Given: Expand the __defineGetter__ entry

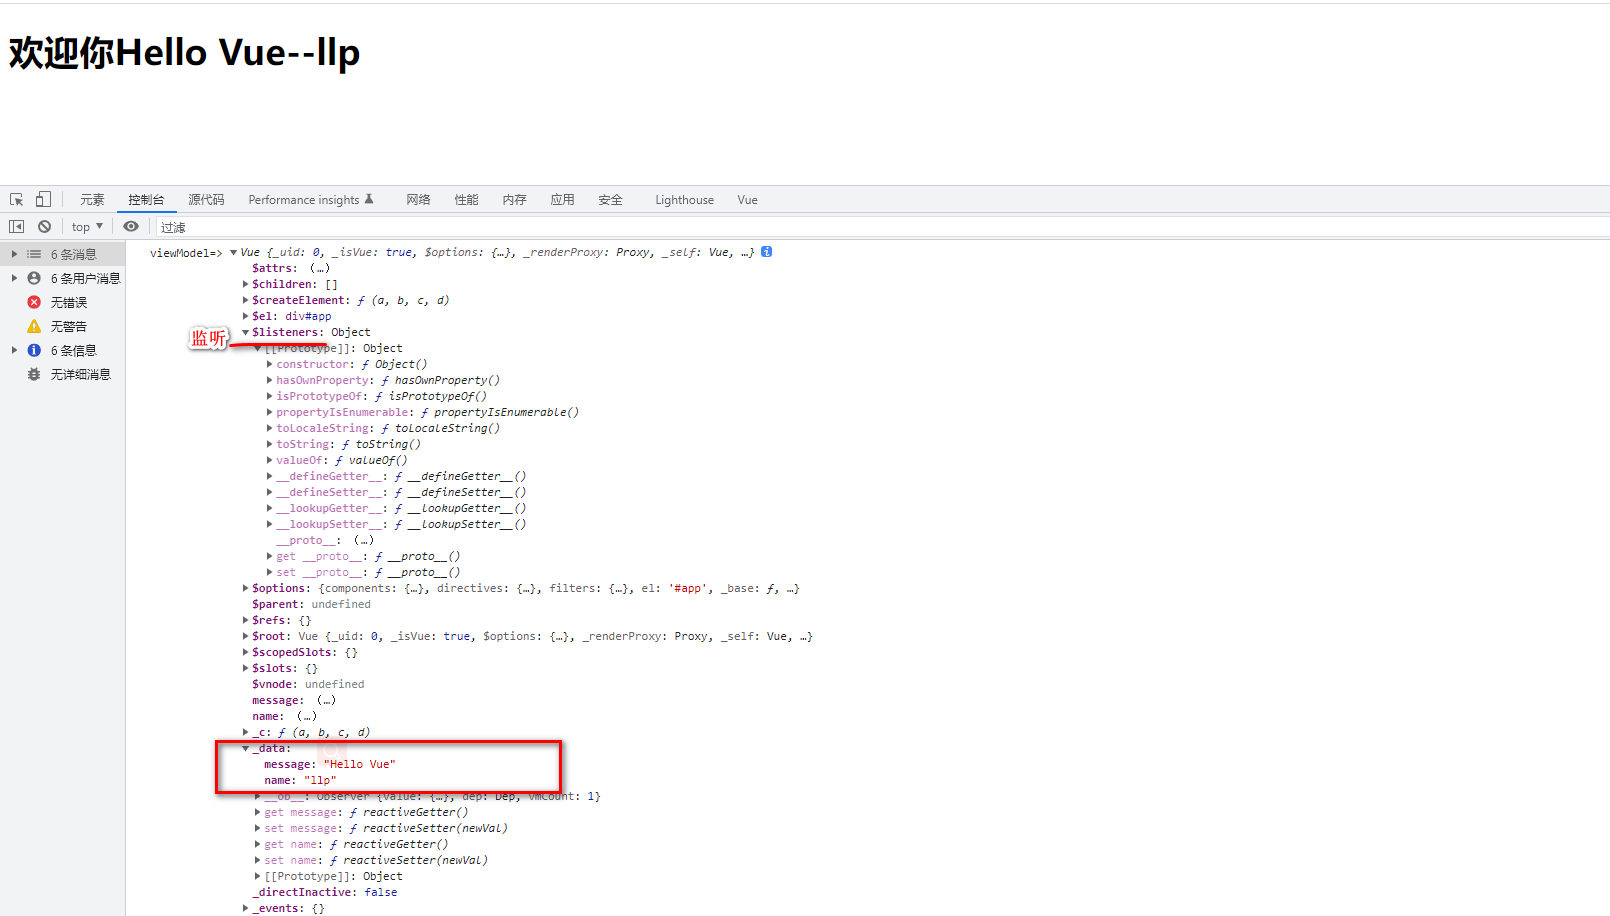Looking at the screenshot, I should 269,476.
